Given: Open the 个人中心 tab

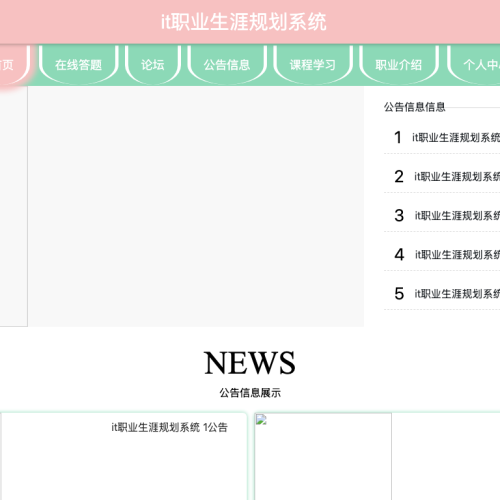Looking at the screenshot, I should point(474,65).
